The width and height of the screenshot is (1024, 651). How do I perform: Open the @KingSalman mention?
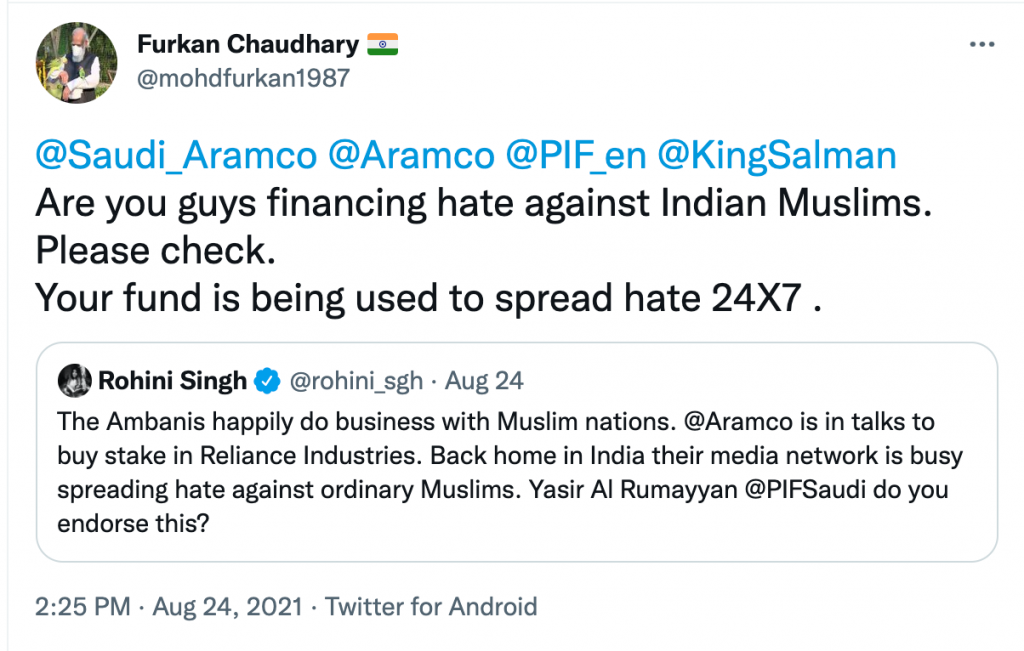[x=779, y=156]
